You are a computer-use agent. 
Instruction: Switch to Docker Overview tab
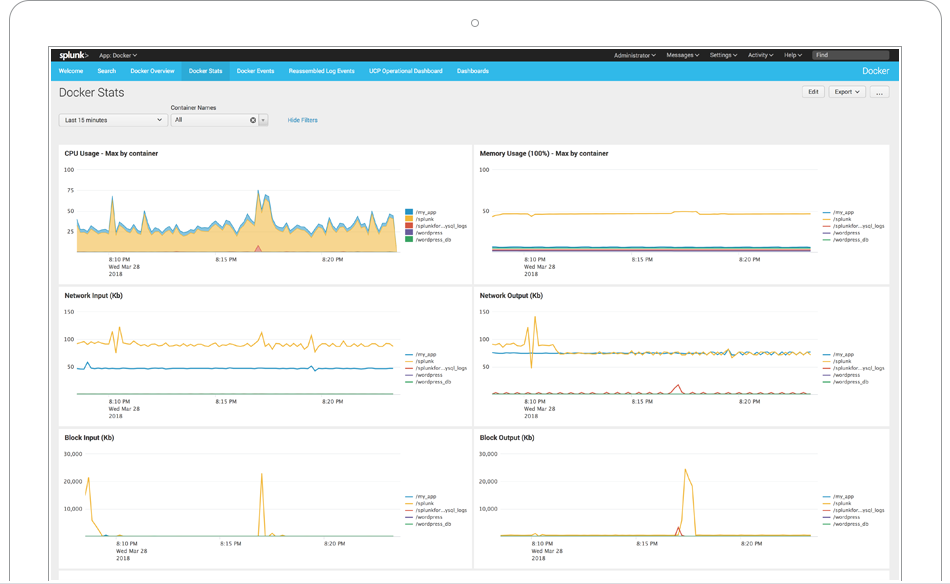pyautogui.click(x=152, y=71)
